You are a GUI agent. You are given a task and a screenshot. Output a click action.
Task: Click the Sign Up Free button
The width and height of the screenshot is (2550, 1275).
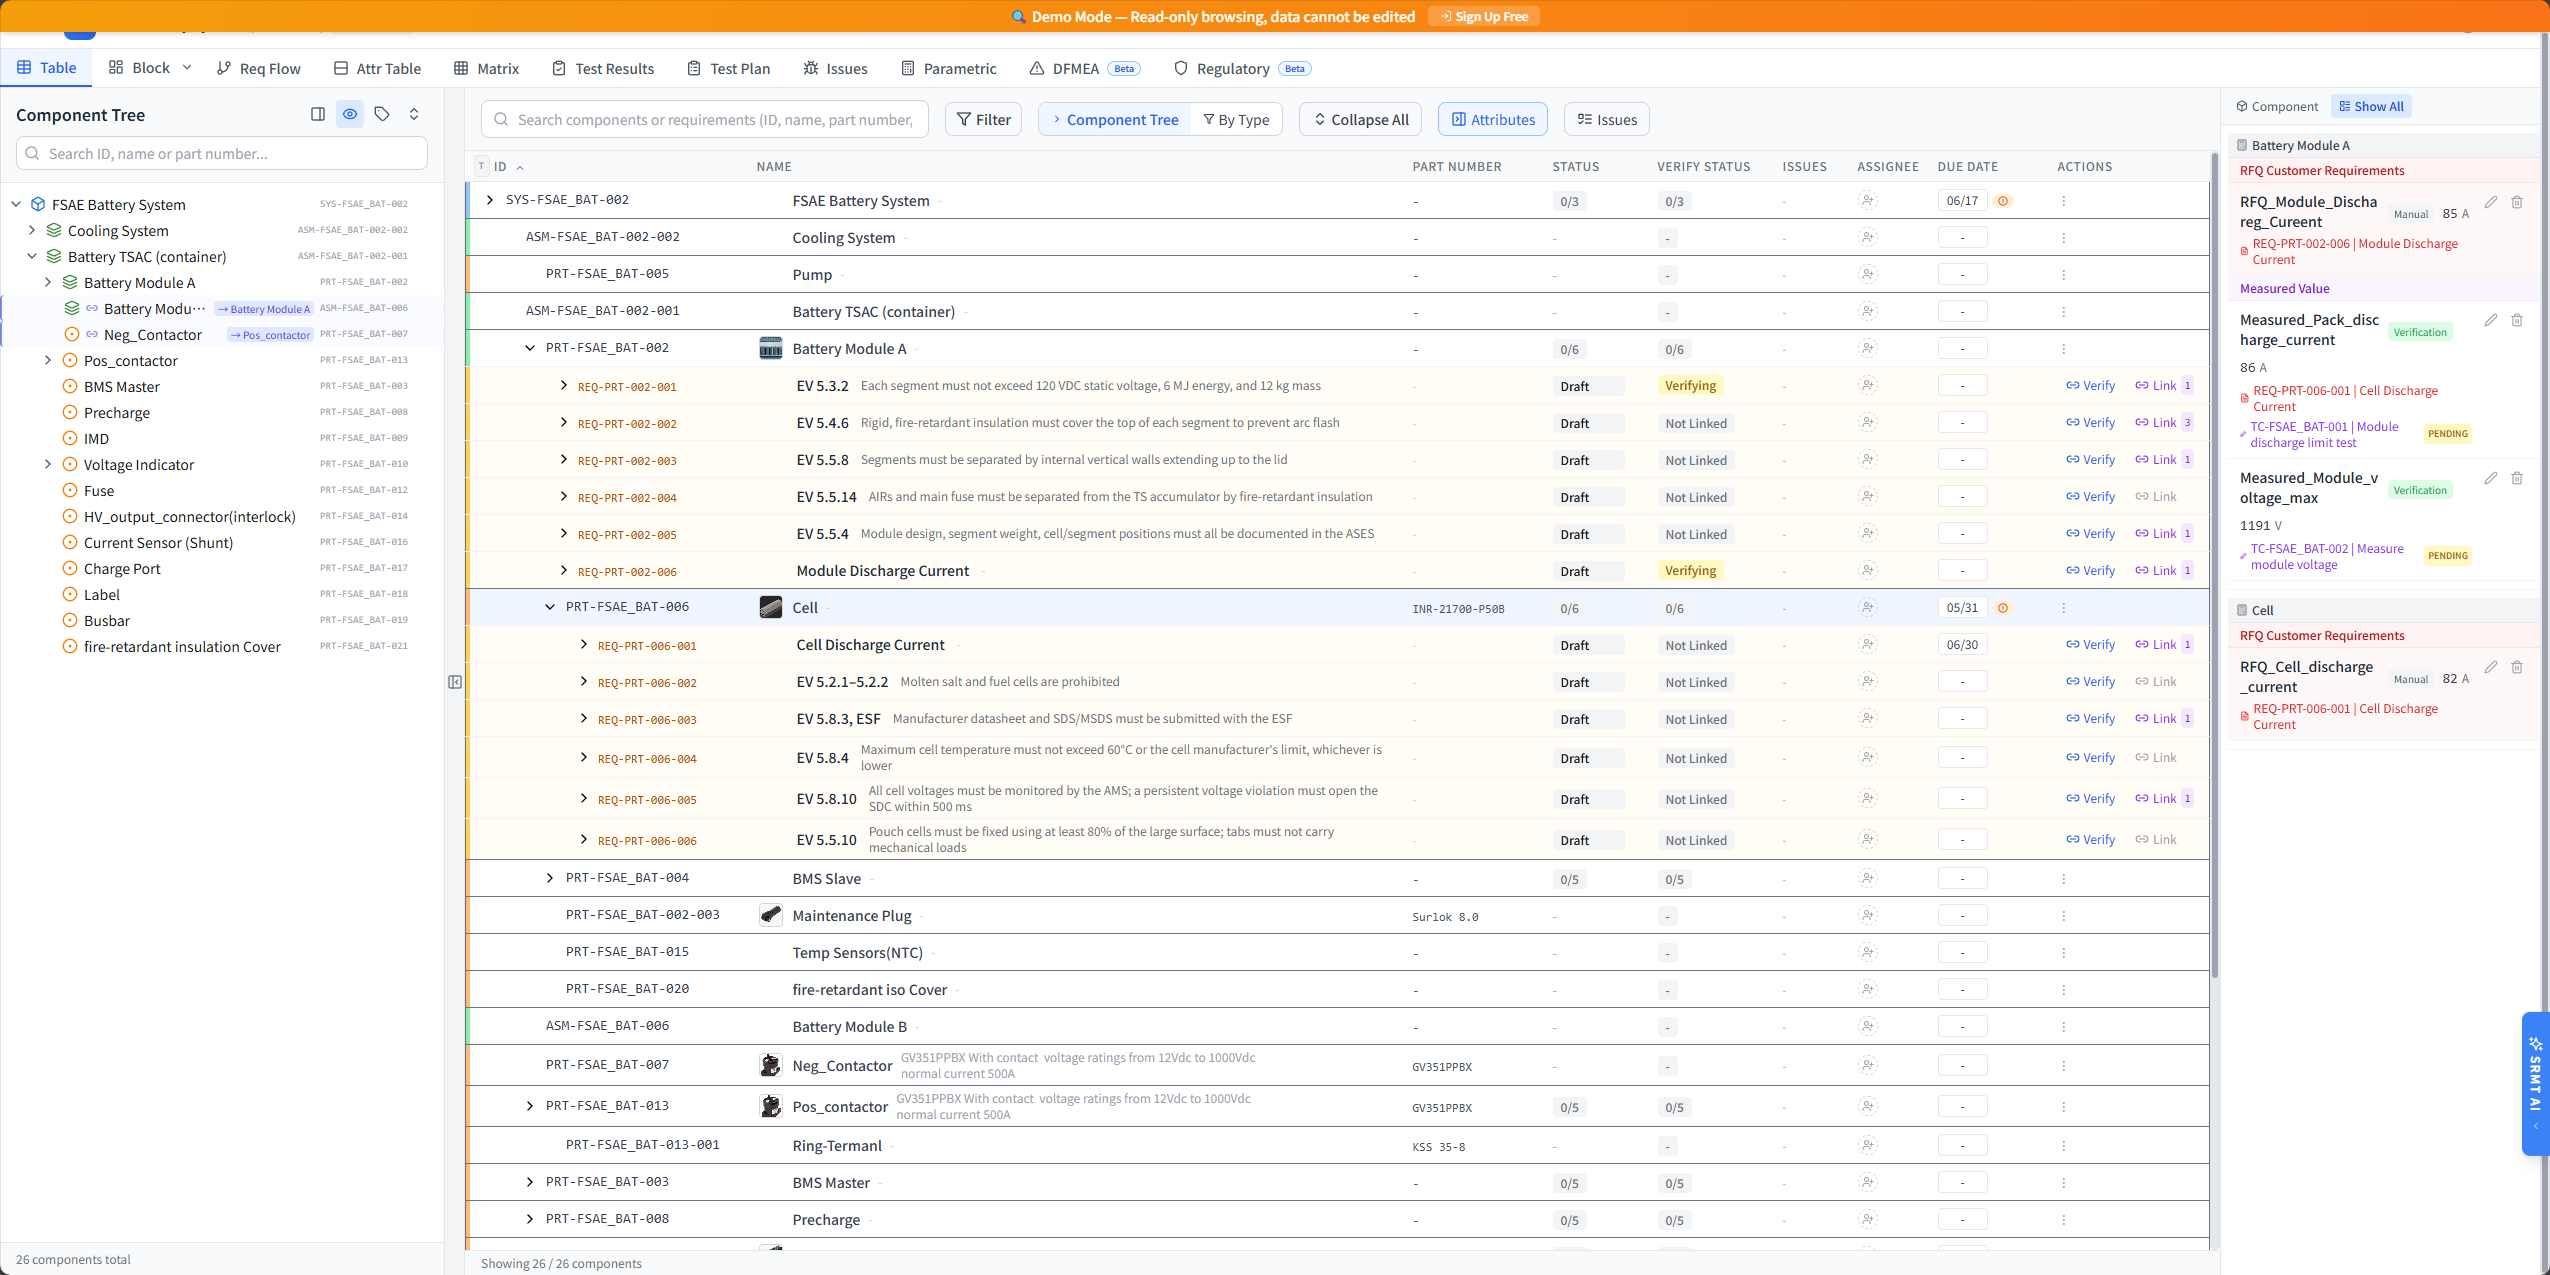[1483, 16]
